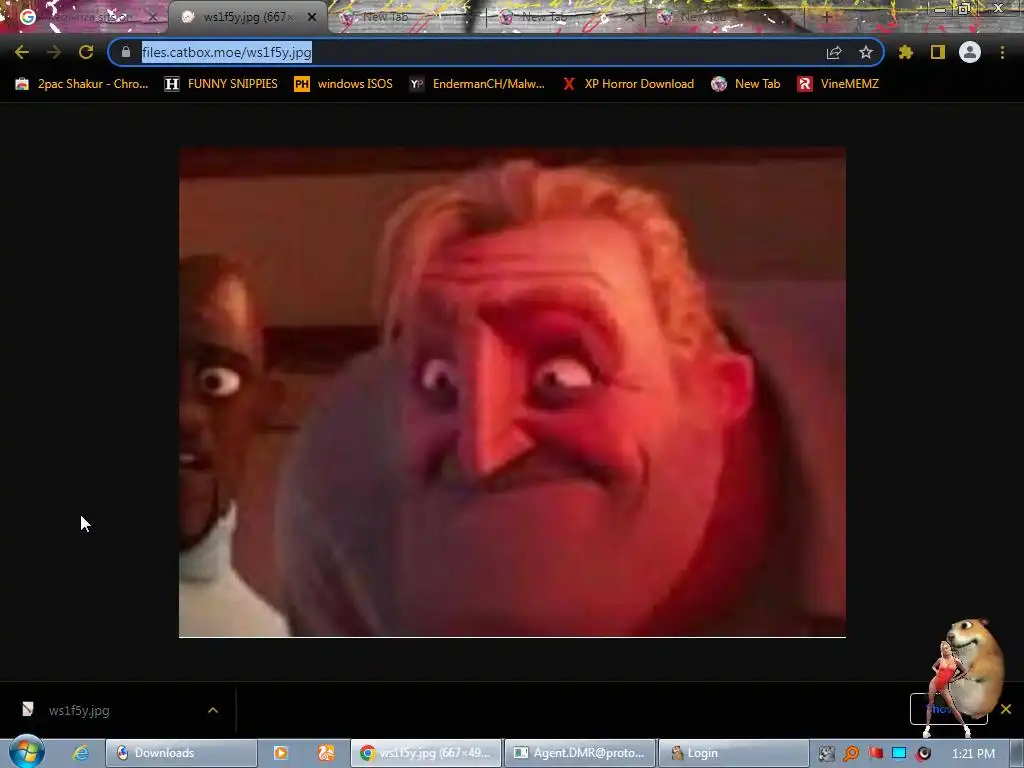1024x768 pixels.
Task: Click the round dark red tray icon
Action: [x=923, y=754]
